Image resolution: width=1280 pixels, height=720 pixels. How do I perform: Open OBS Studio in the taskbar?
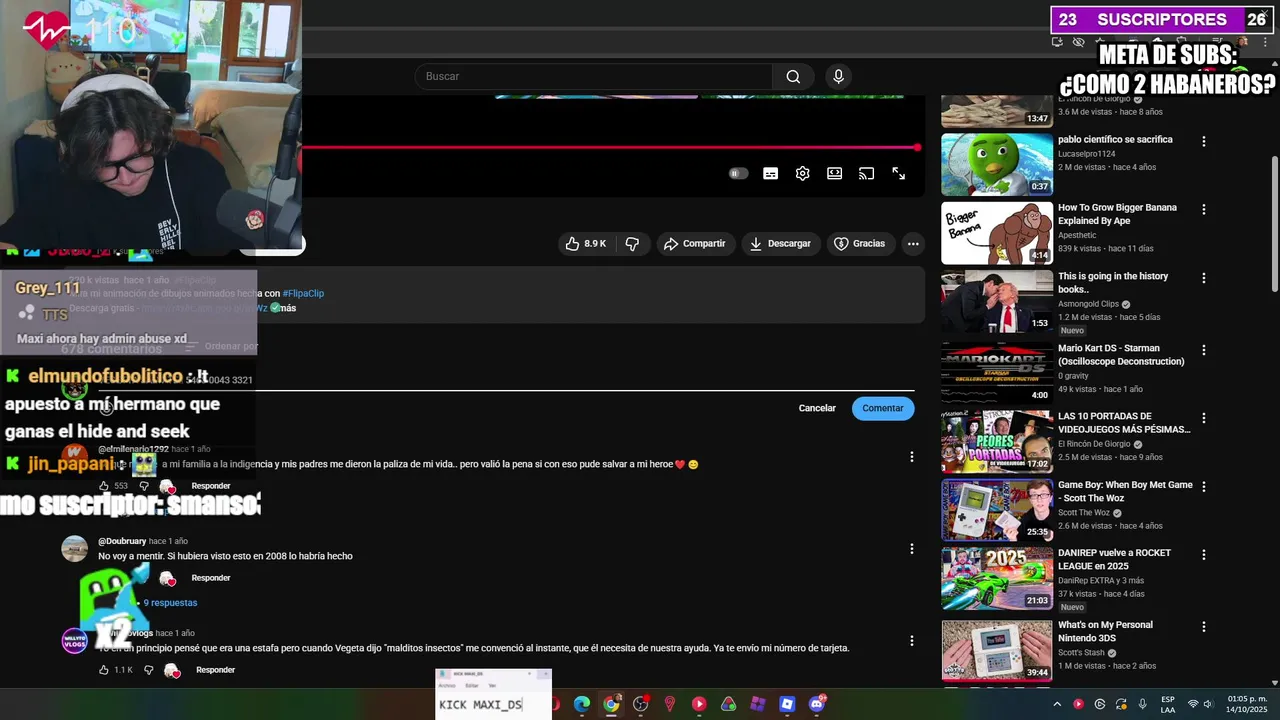point(641,704)
